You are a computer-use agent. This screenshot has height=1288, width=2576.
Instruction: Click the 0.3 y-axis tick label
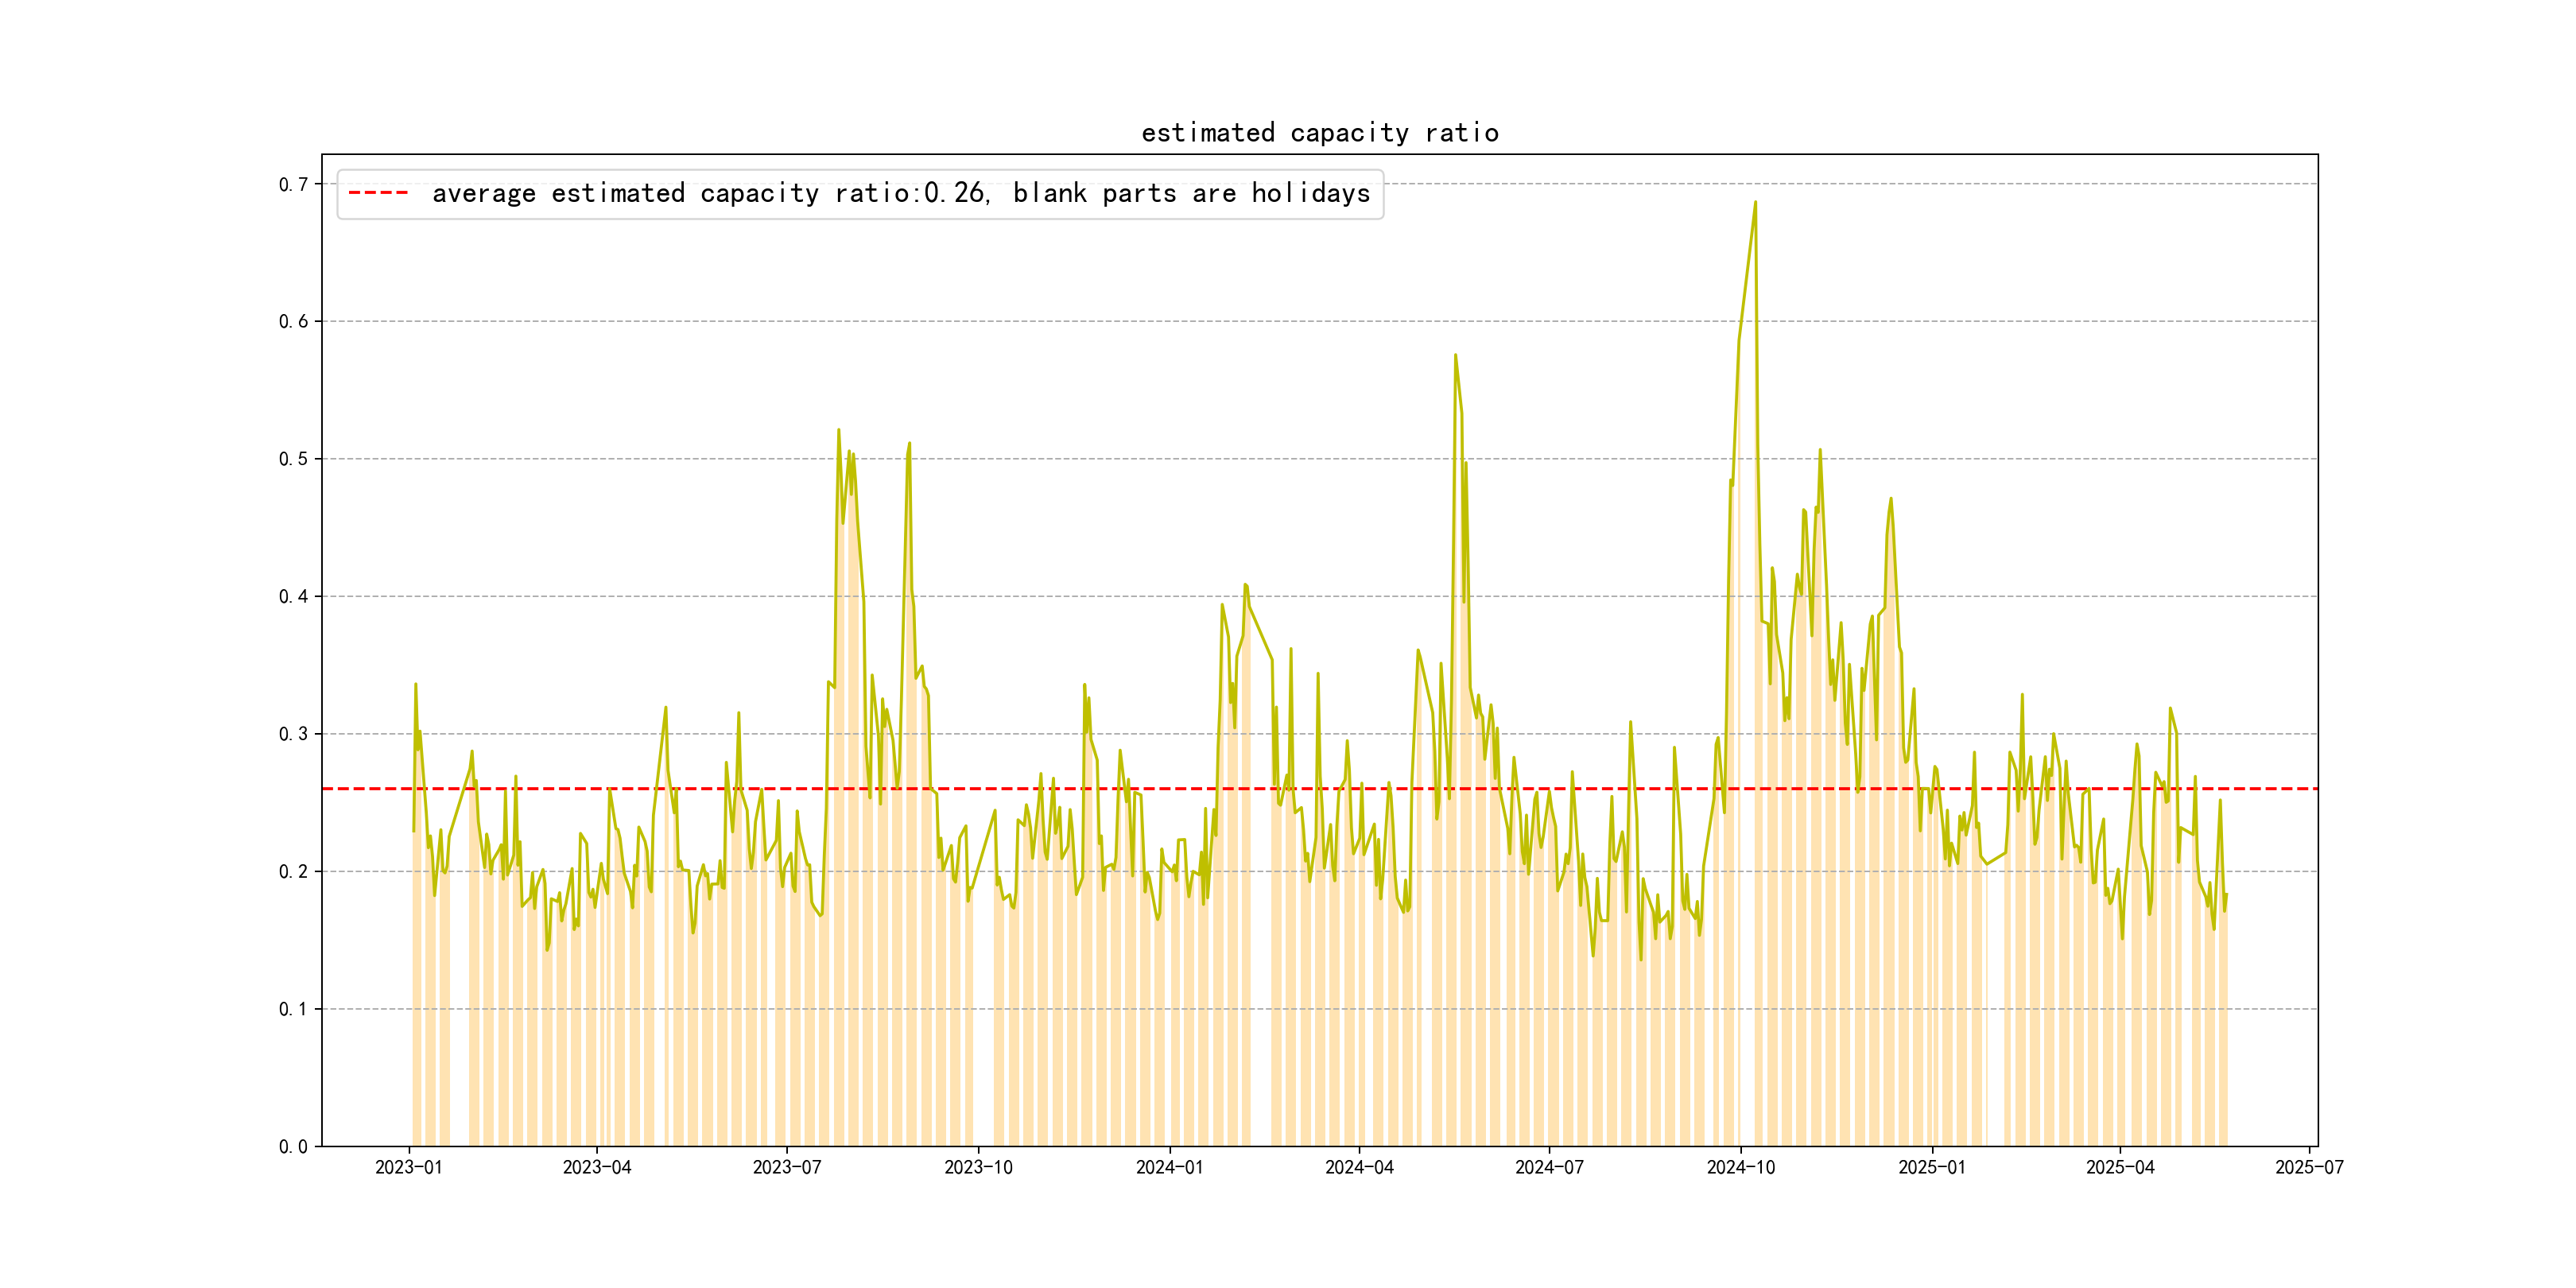coord(293,734)
